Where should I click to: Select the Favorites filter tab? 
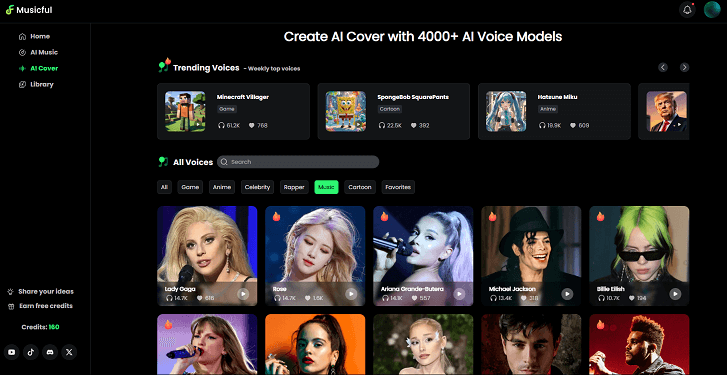pos(398,187)
